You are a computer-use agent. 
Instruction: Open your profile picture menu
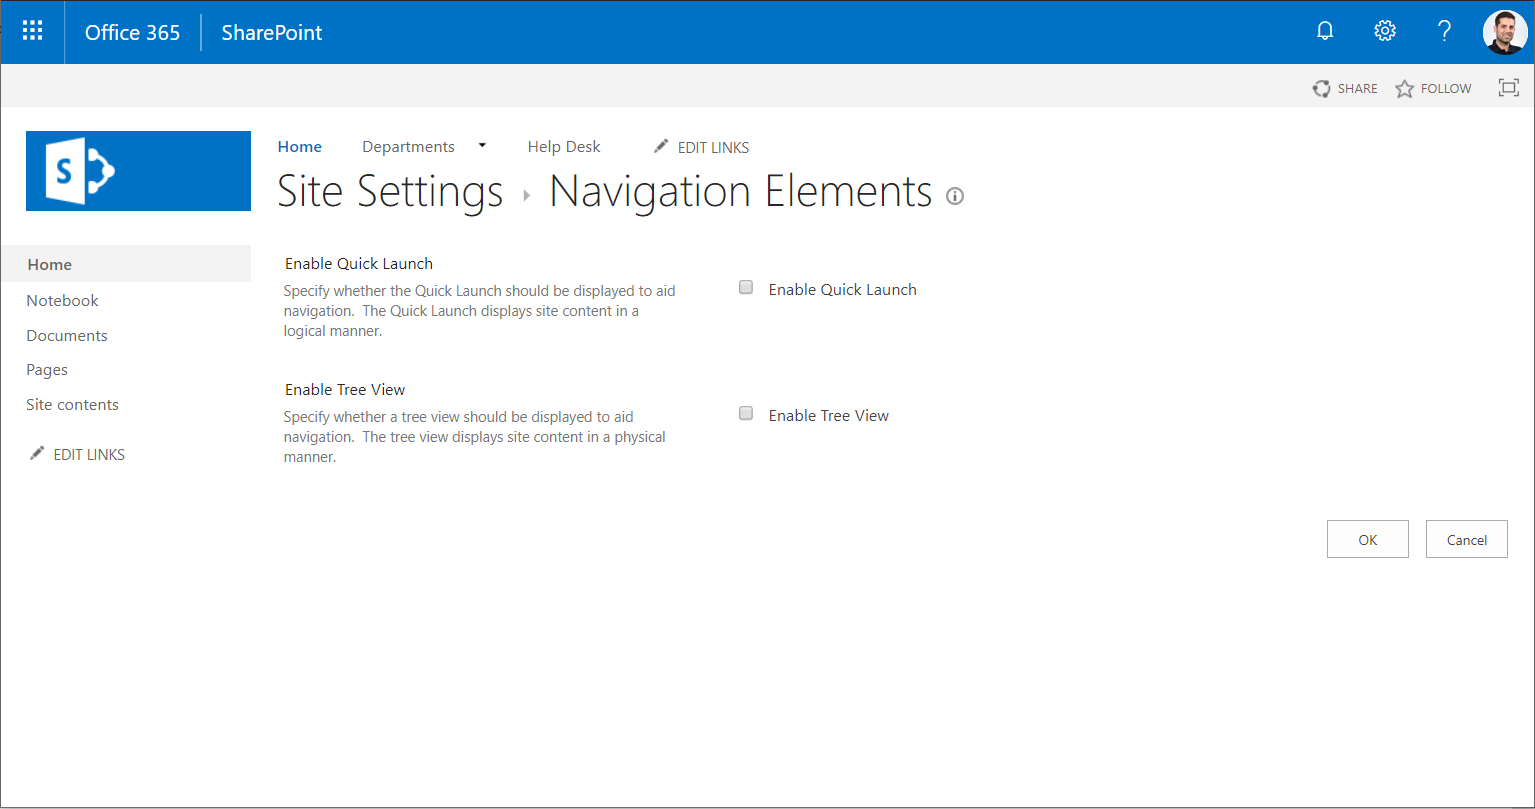click(x=1504, y=31)
